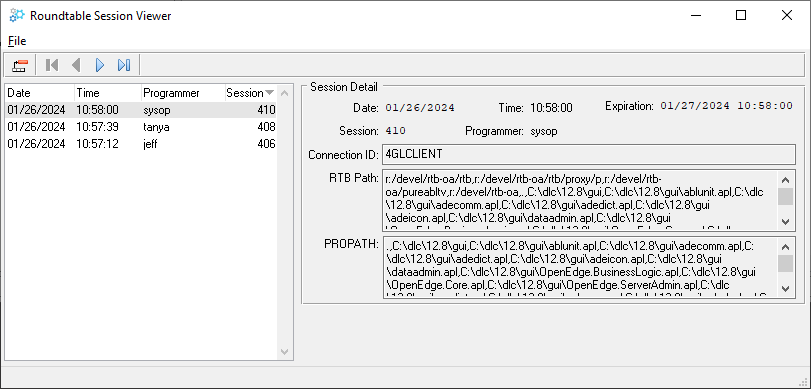811x389 pixels.
Task: Select the sysop session 410 row
Action: [x=141, y=110]
